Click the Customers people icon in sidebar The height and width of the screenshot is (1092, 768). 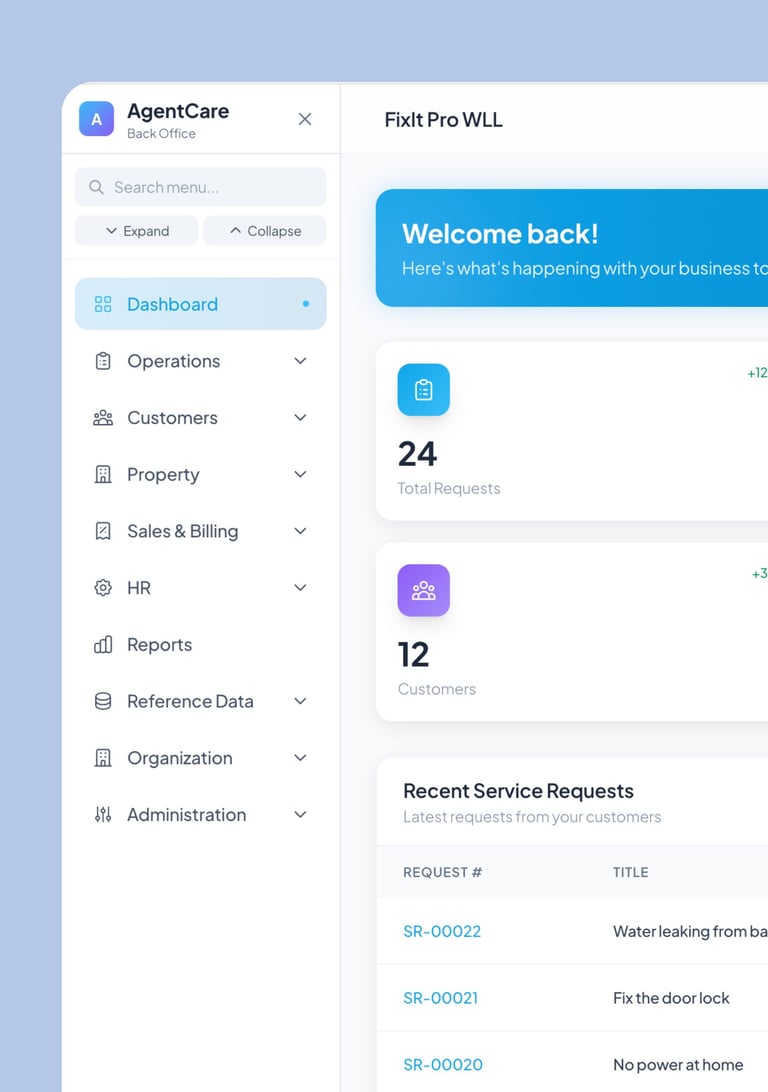coord(103,418)
